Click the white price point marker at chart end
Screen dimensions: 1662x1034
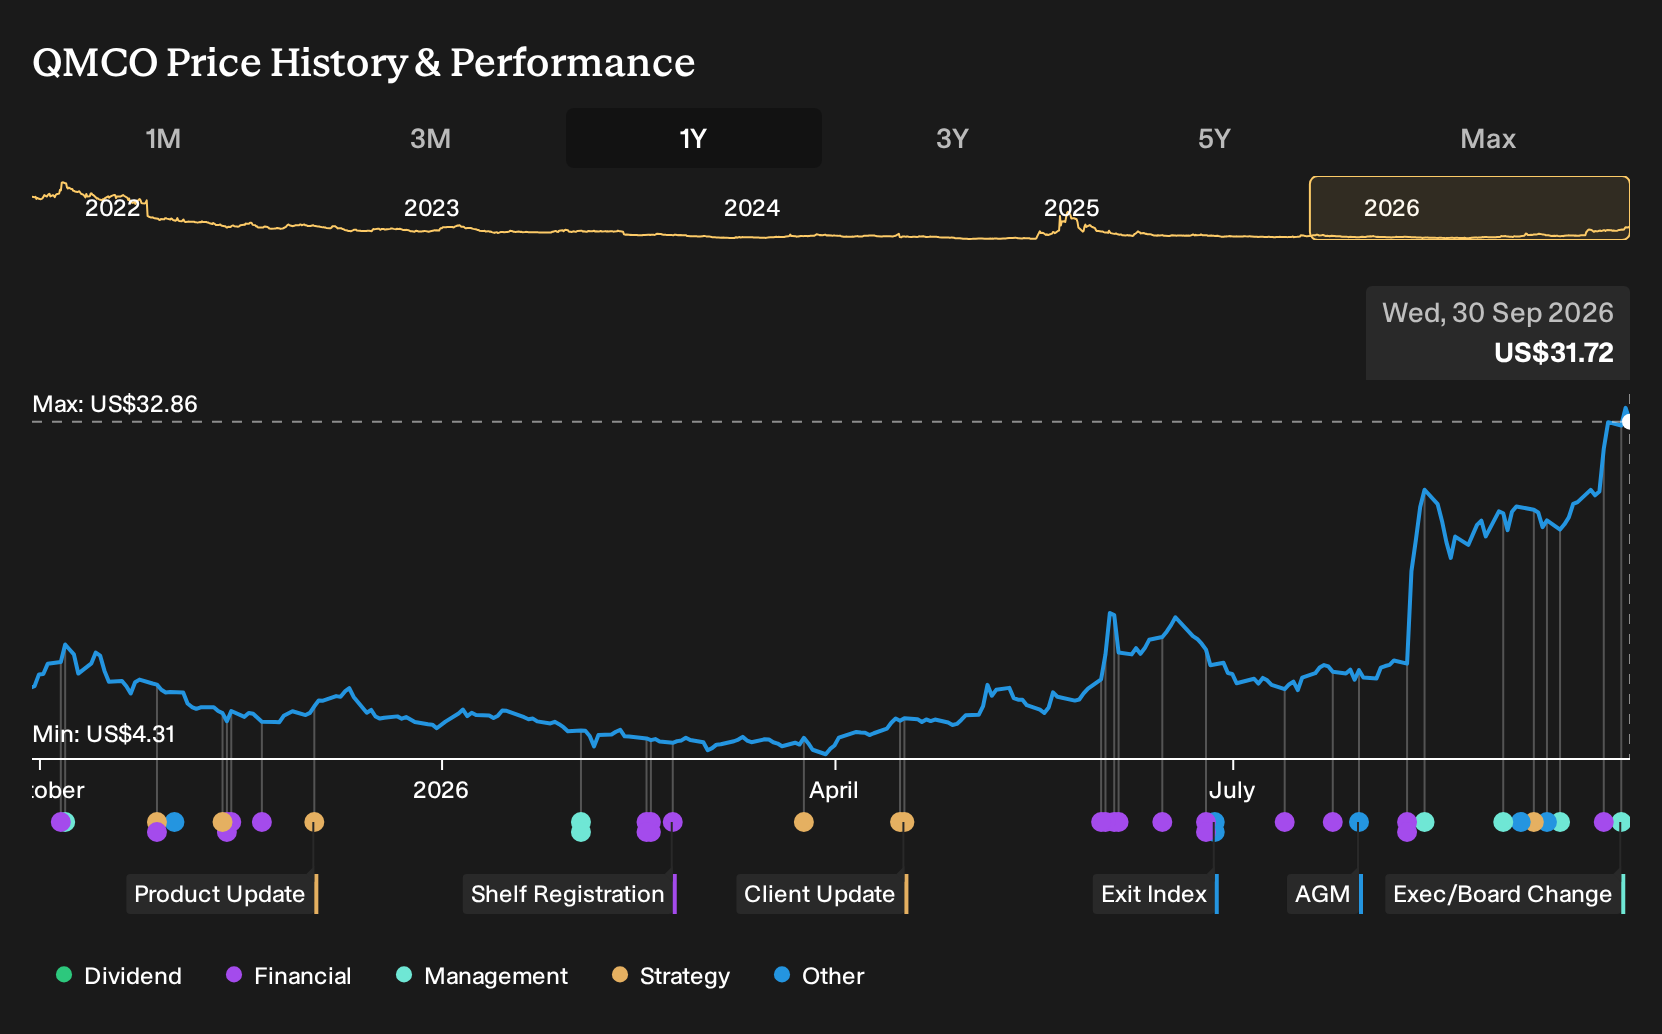click(1627, 422)
